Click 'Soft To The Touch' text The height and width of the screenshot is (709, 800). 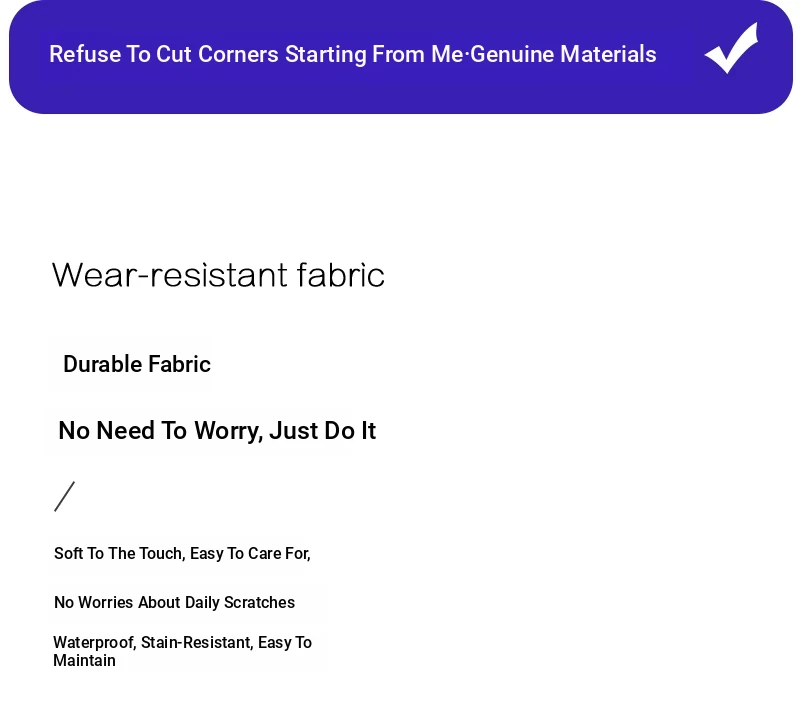click(x=119, y=553)
